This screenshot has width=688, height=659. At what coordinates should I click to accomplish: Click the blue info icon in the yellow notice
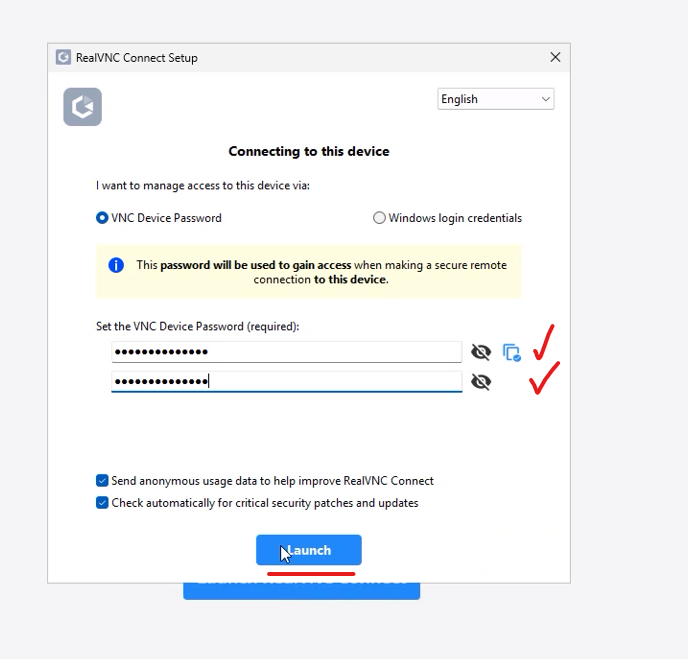click(x=116, y=265)
